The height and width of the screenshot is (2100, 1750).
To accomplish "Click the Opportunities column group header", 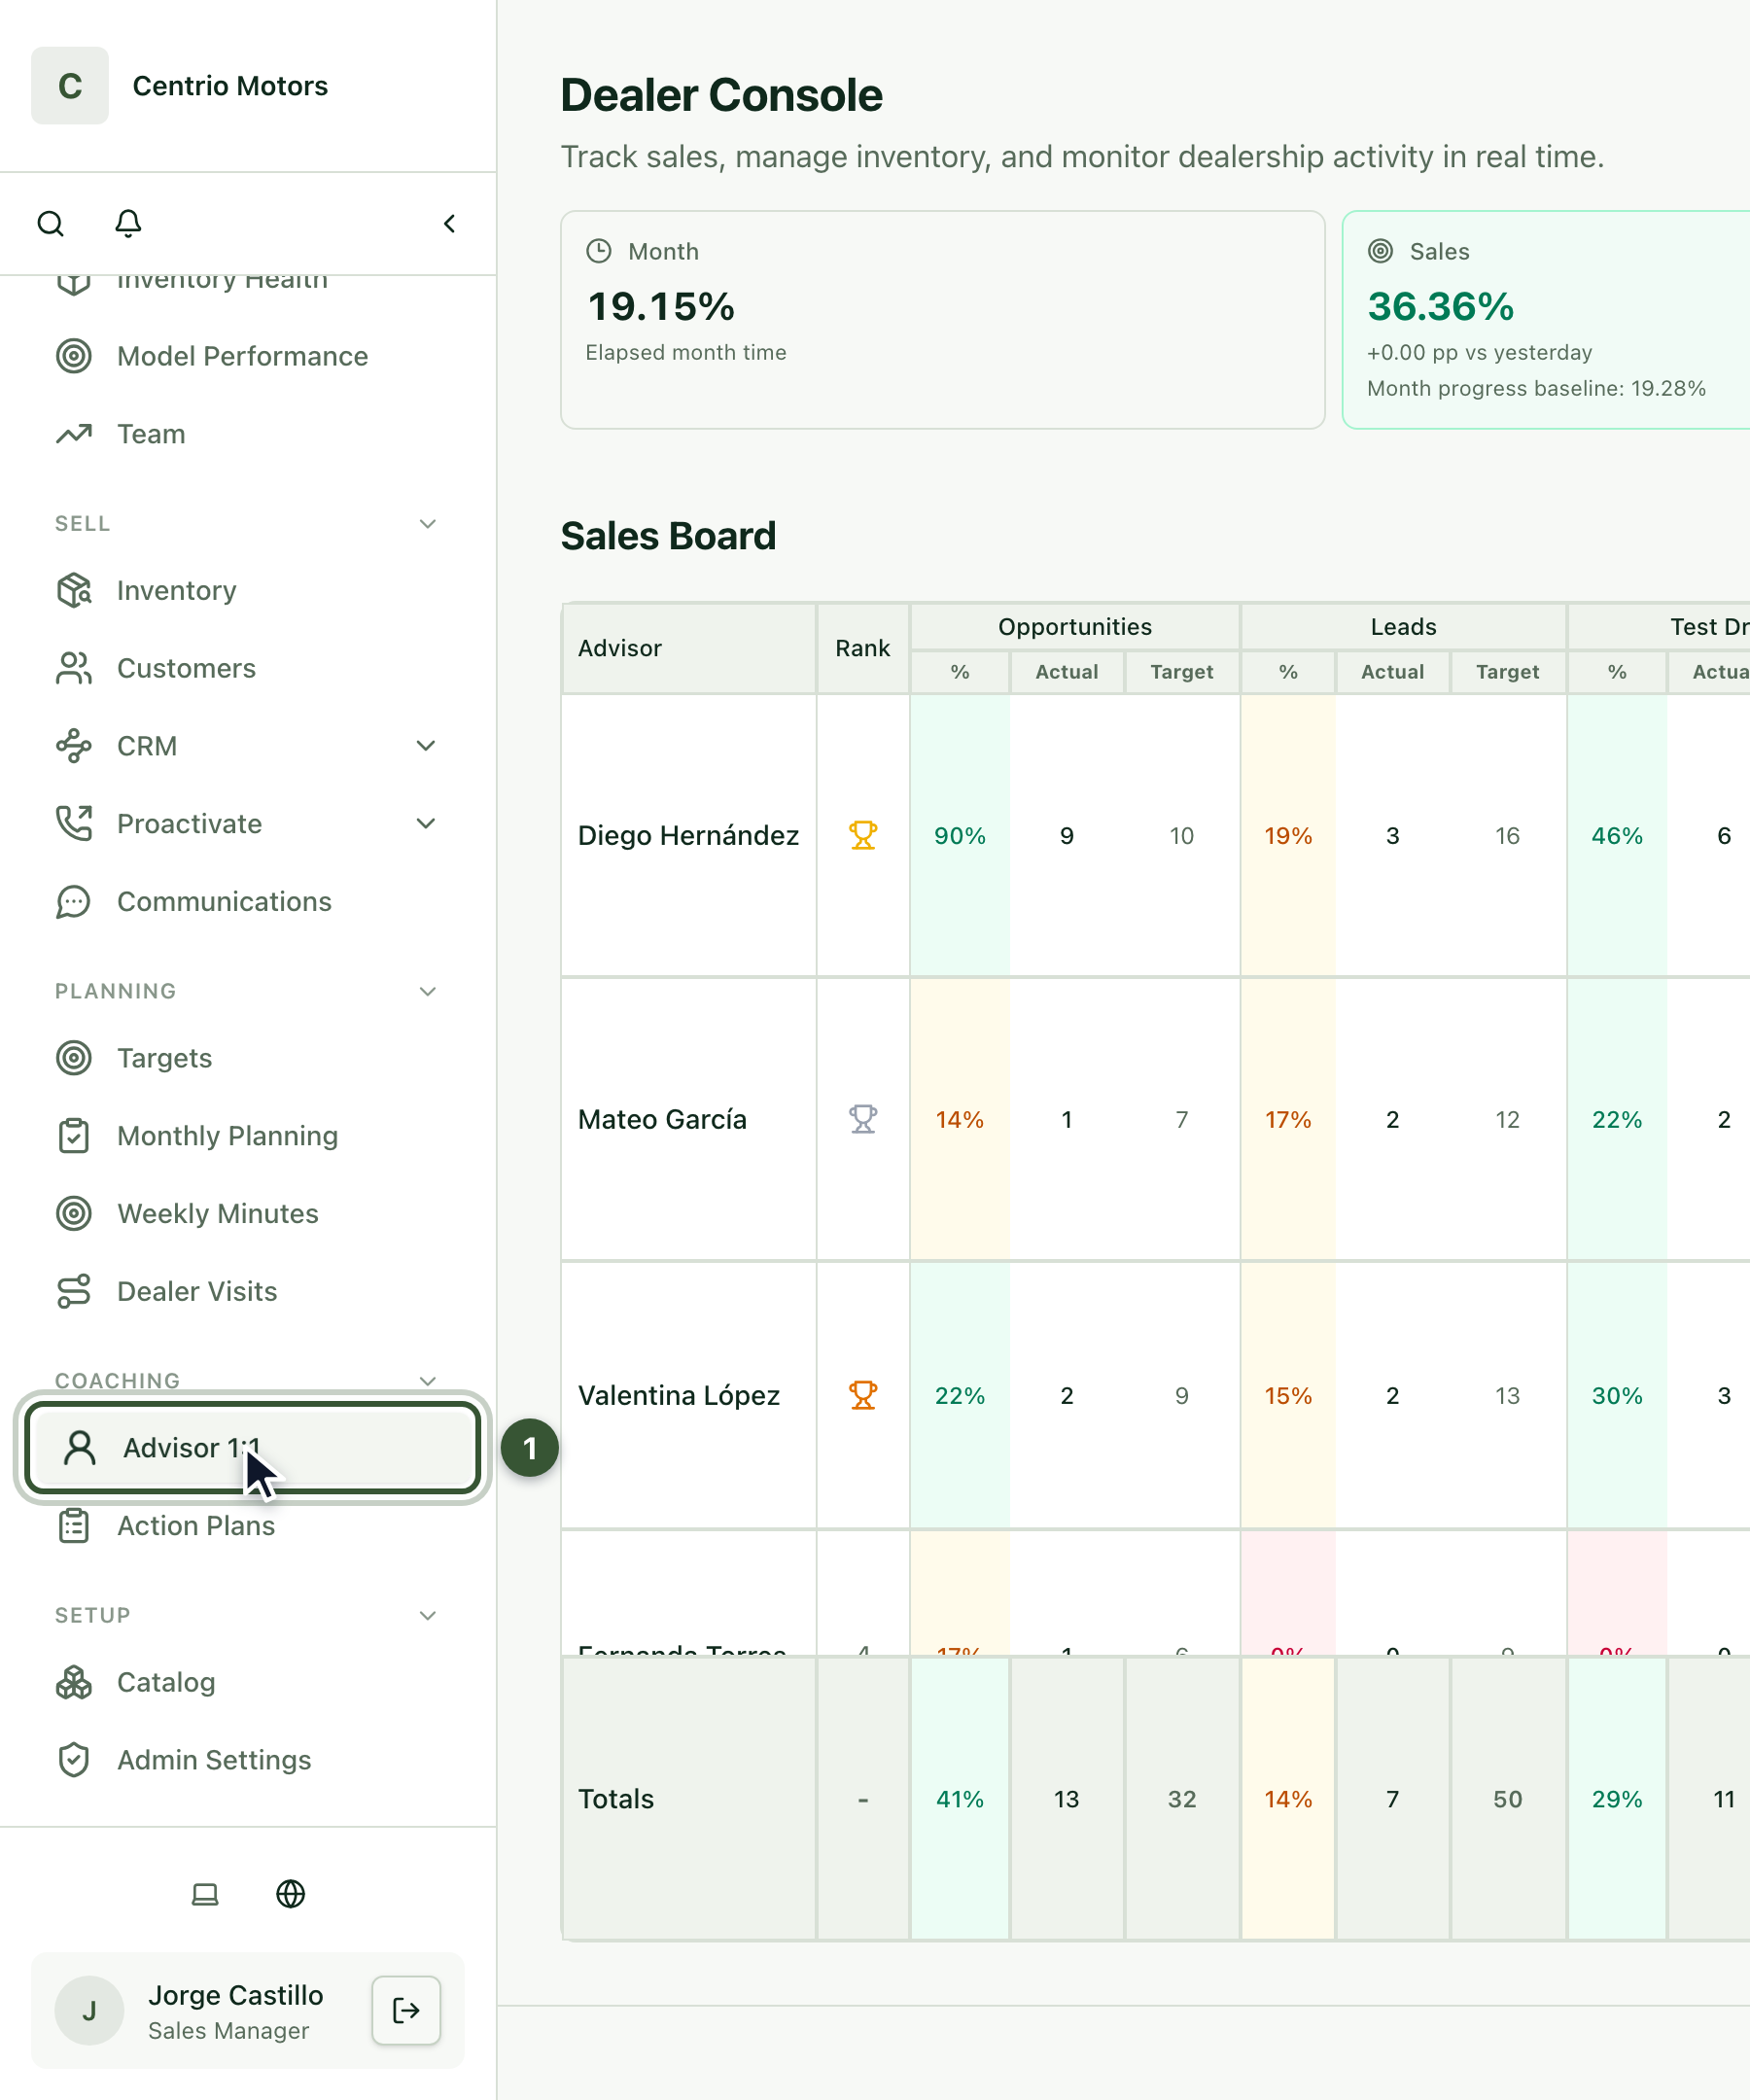I will tap(1075, 627).
